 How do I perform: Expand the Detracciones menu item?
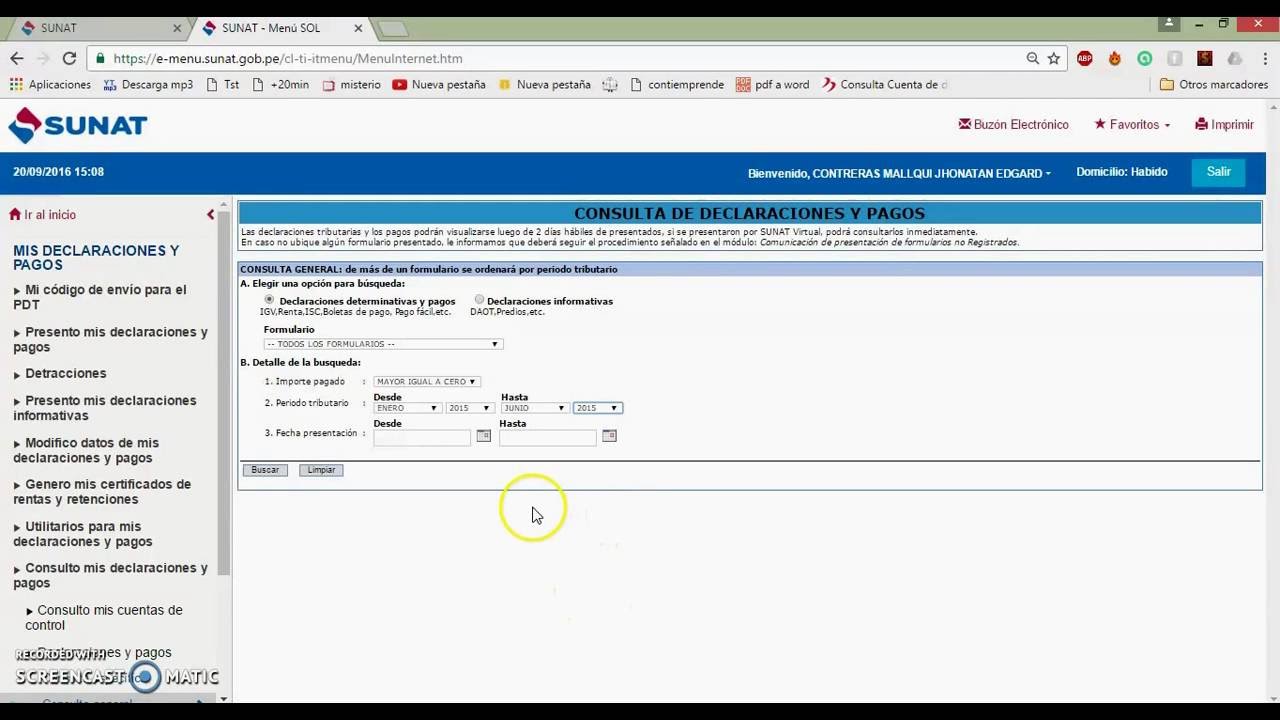click(60, 373)
